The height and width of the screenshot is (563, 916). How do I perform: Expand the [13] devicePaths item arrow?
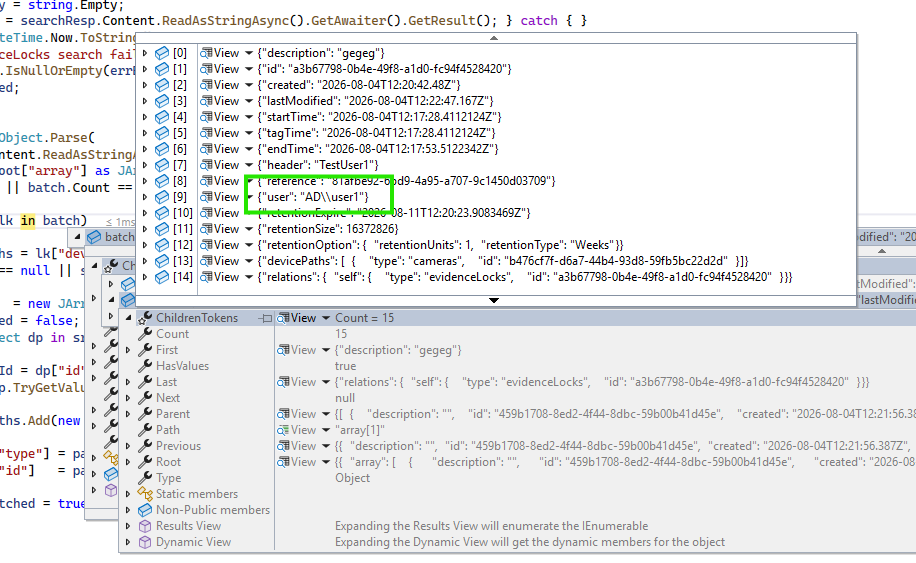[145, 261]
